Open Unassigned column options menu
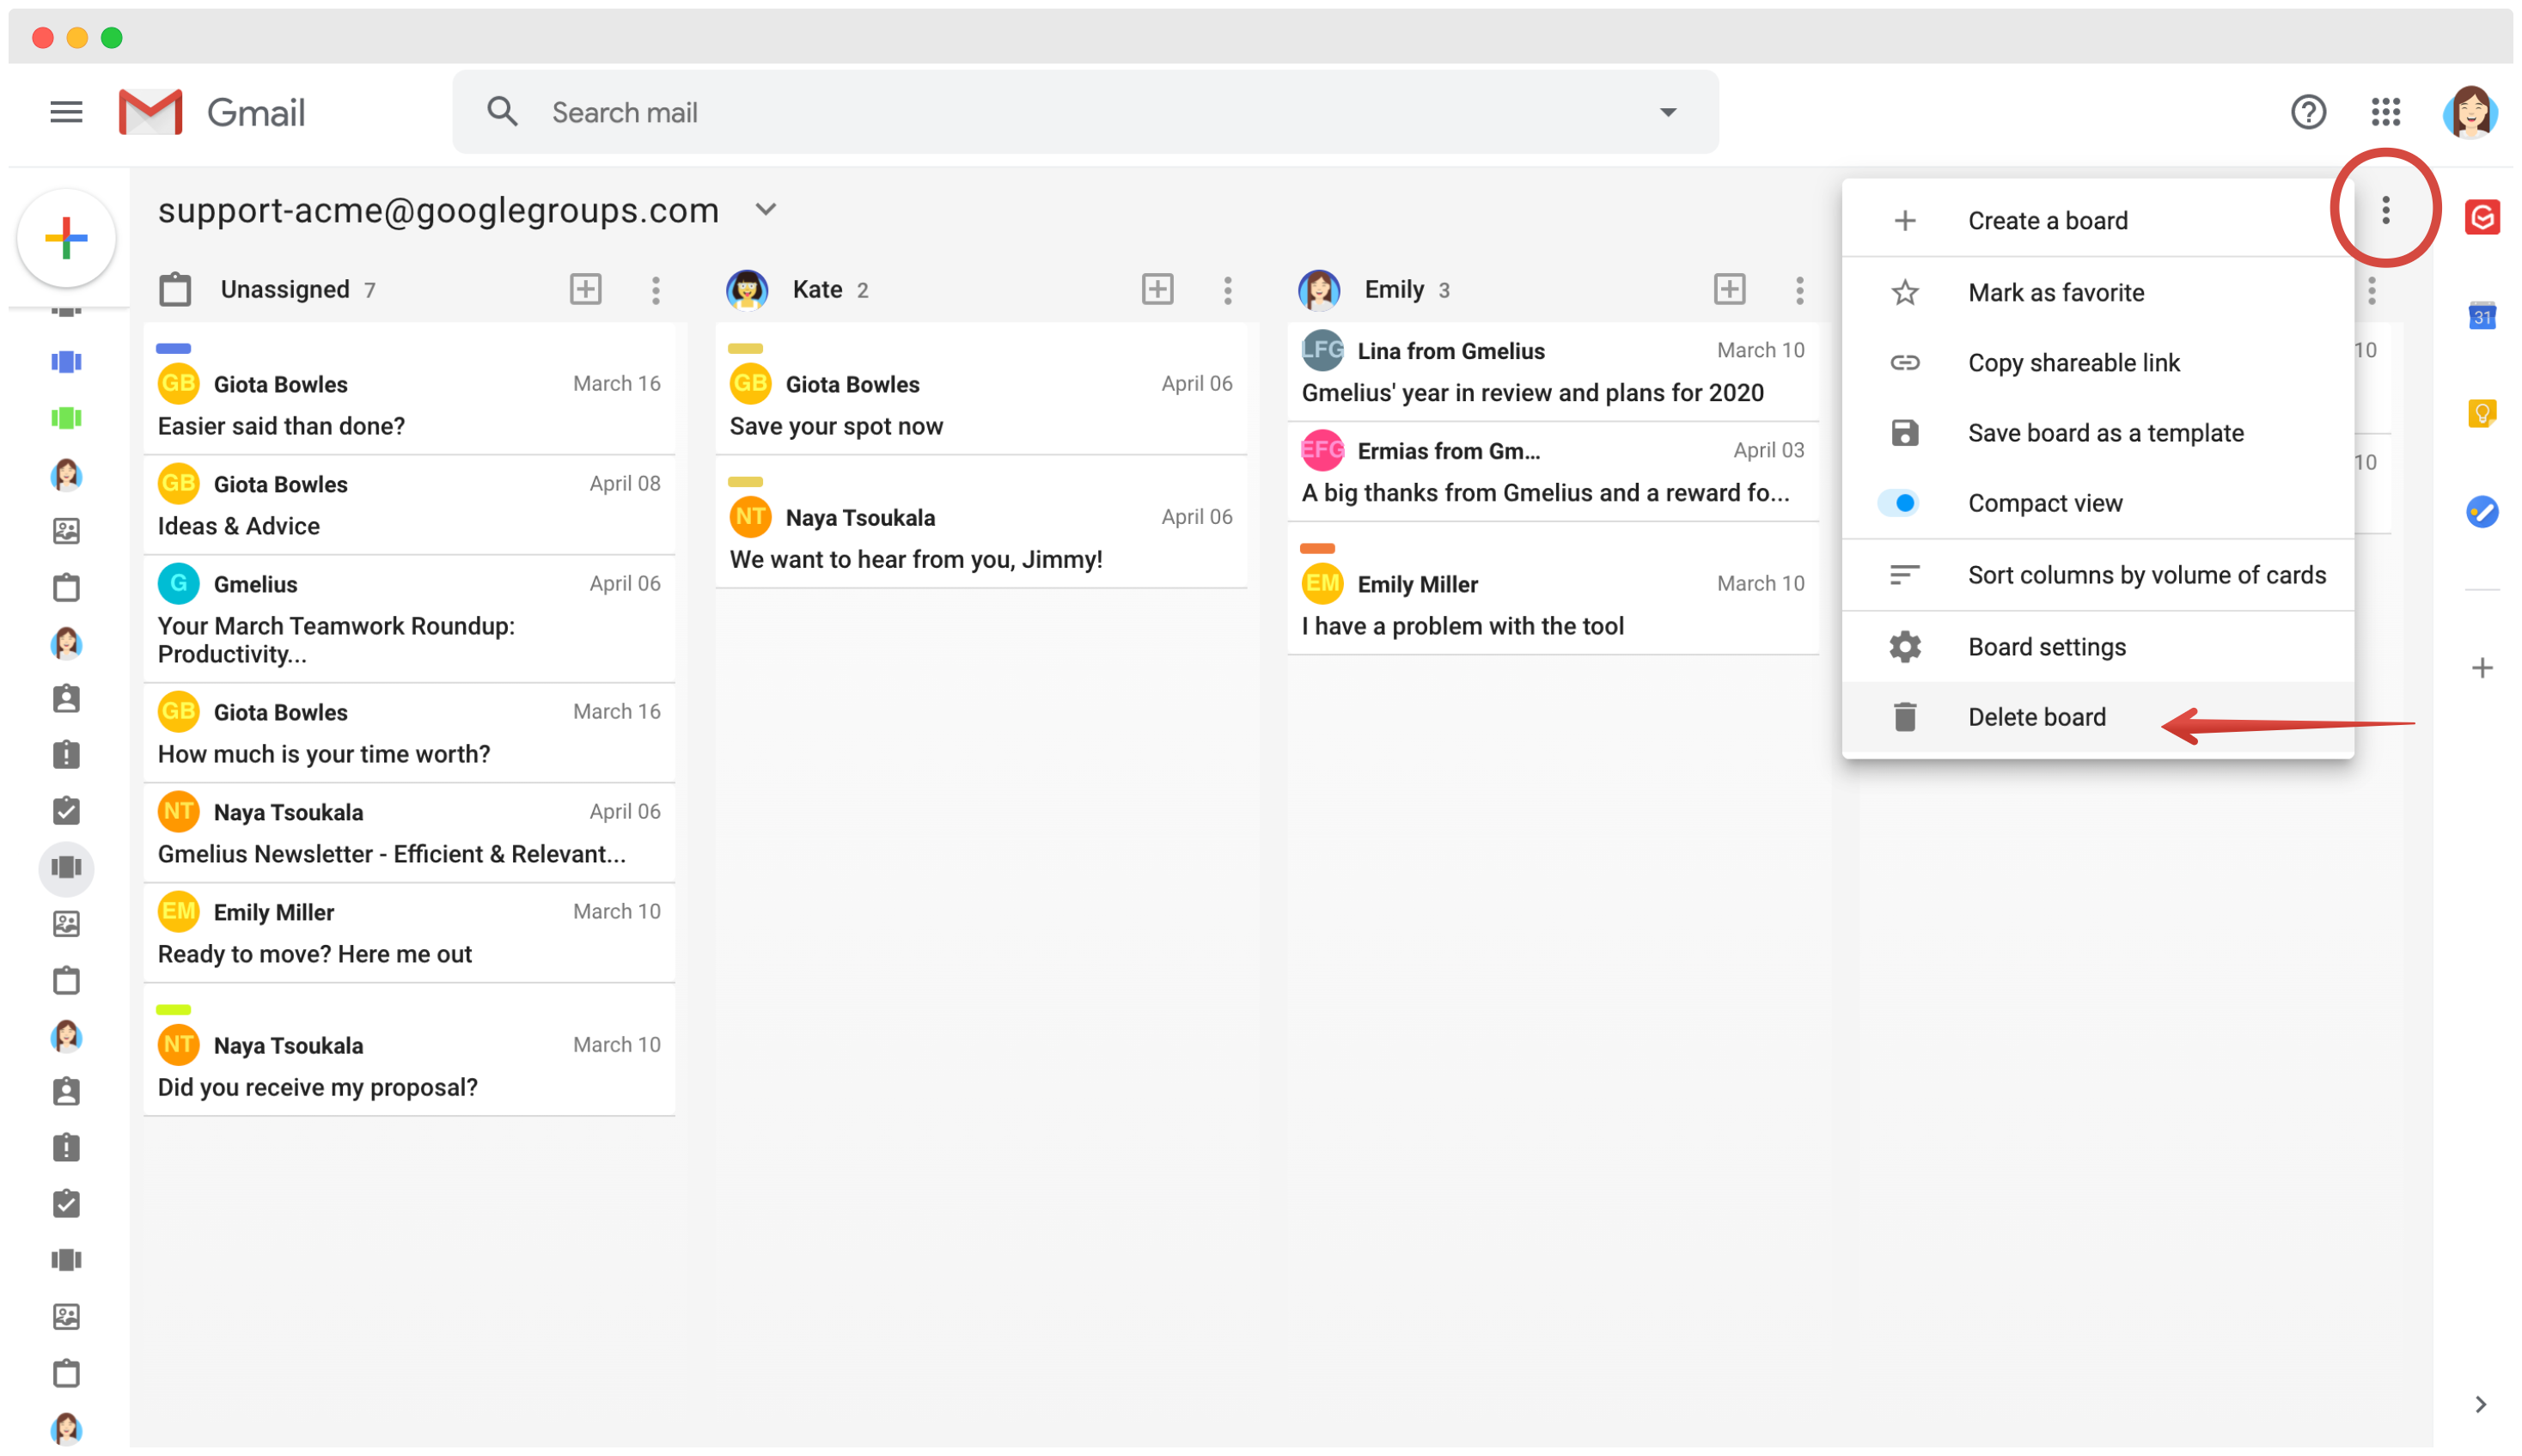Viewport: 2522px width, 1456px height. point(655,290)
